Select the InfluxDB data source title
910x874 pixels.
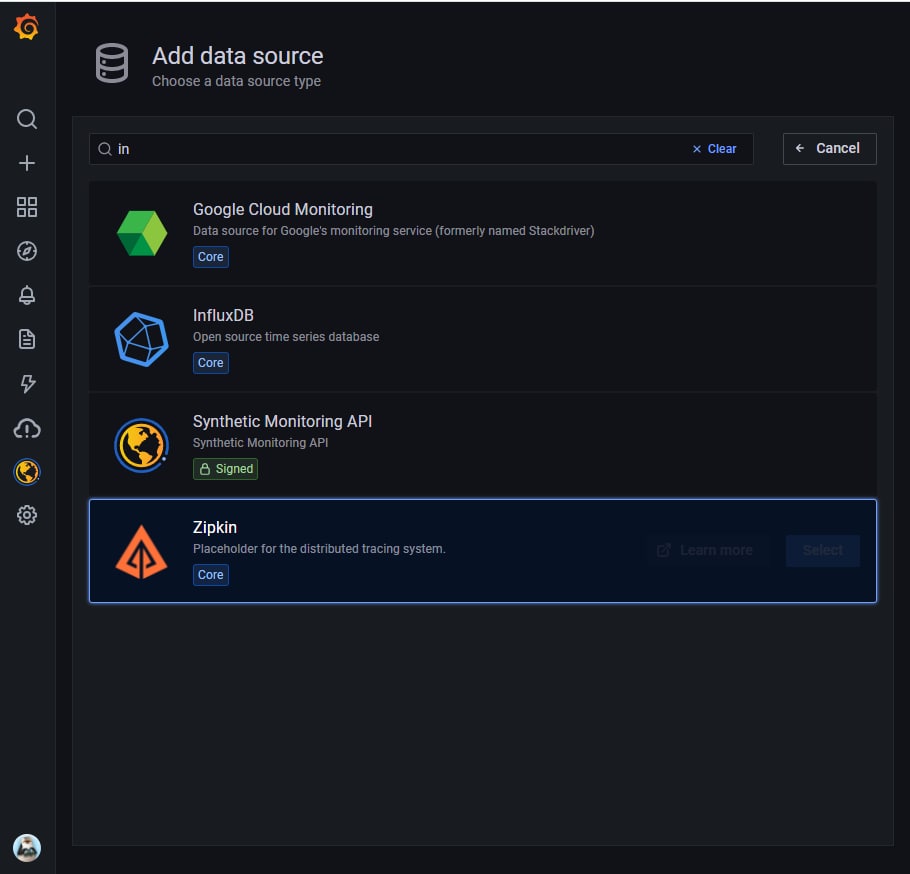pyautogui.click(x=223, y=316)
